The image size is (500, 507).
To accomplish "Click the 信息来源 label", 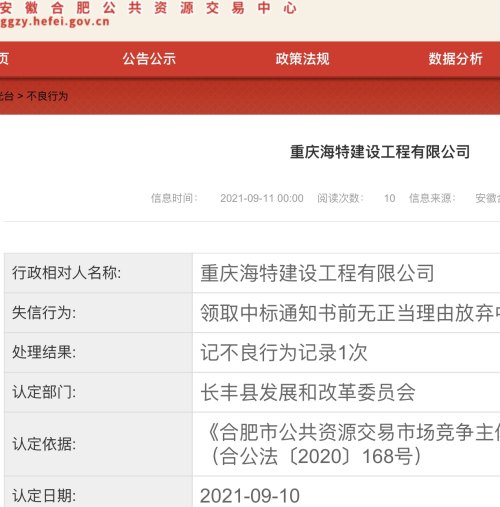I will point(432,198).
